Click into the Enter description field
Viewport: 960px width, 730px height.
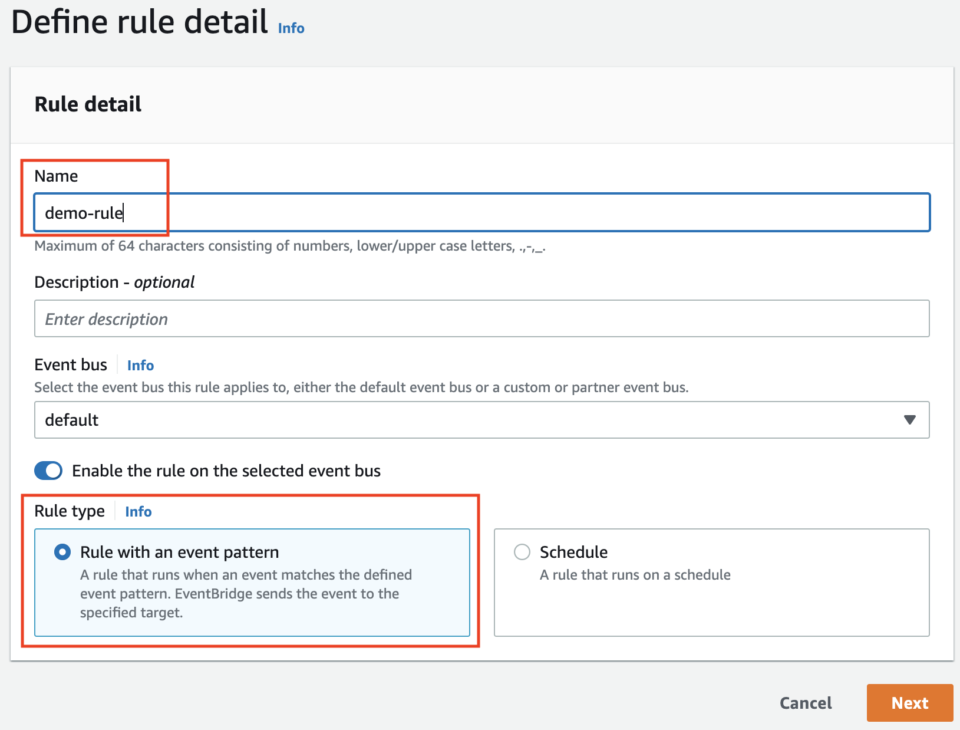click(481, 319)
